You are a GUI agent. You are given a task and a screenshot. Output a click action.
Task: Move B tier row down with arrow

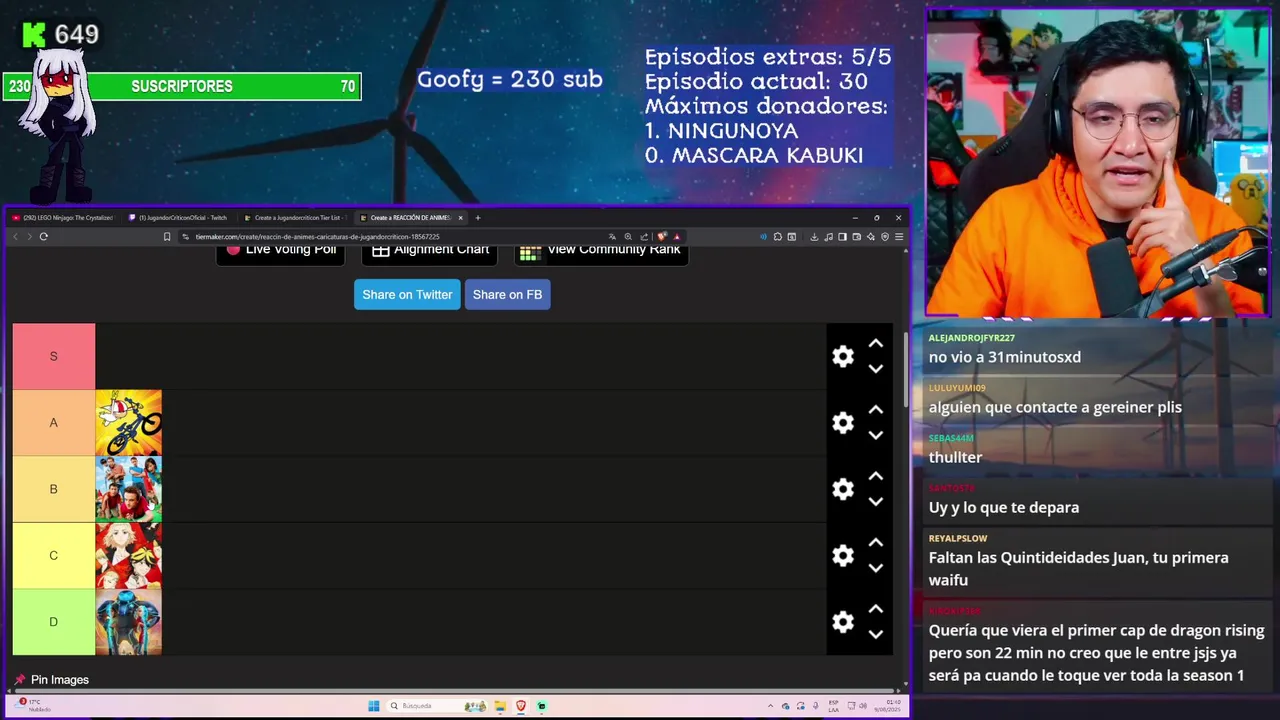coord(876,502)
